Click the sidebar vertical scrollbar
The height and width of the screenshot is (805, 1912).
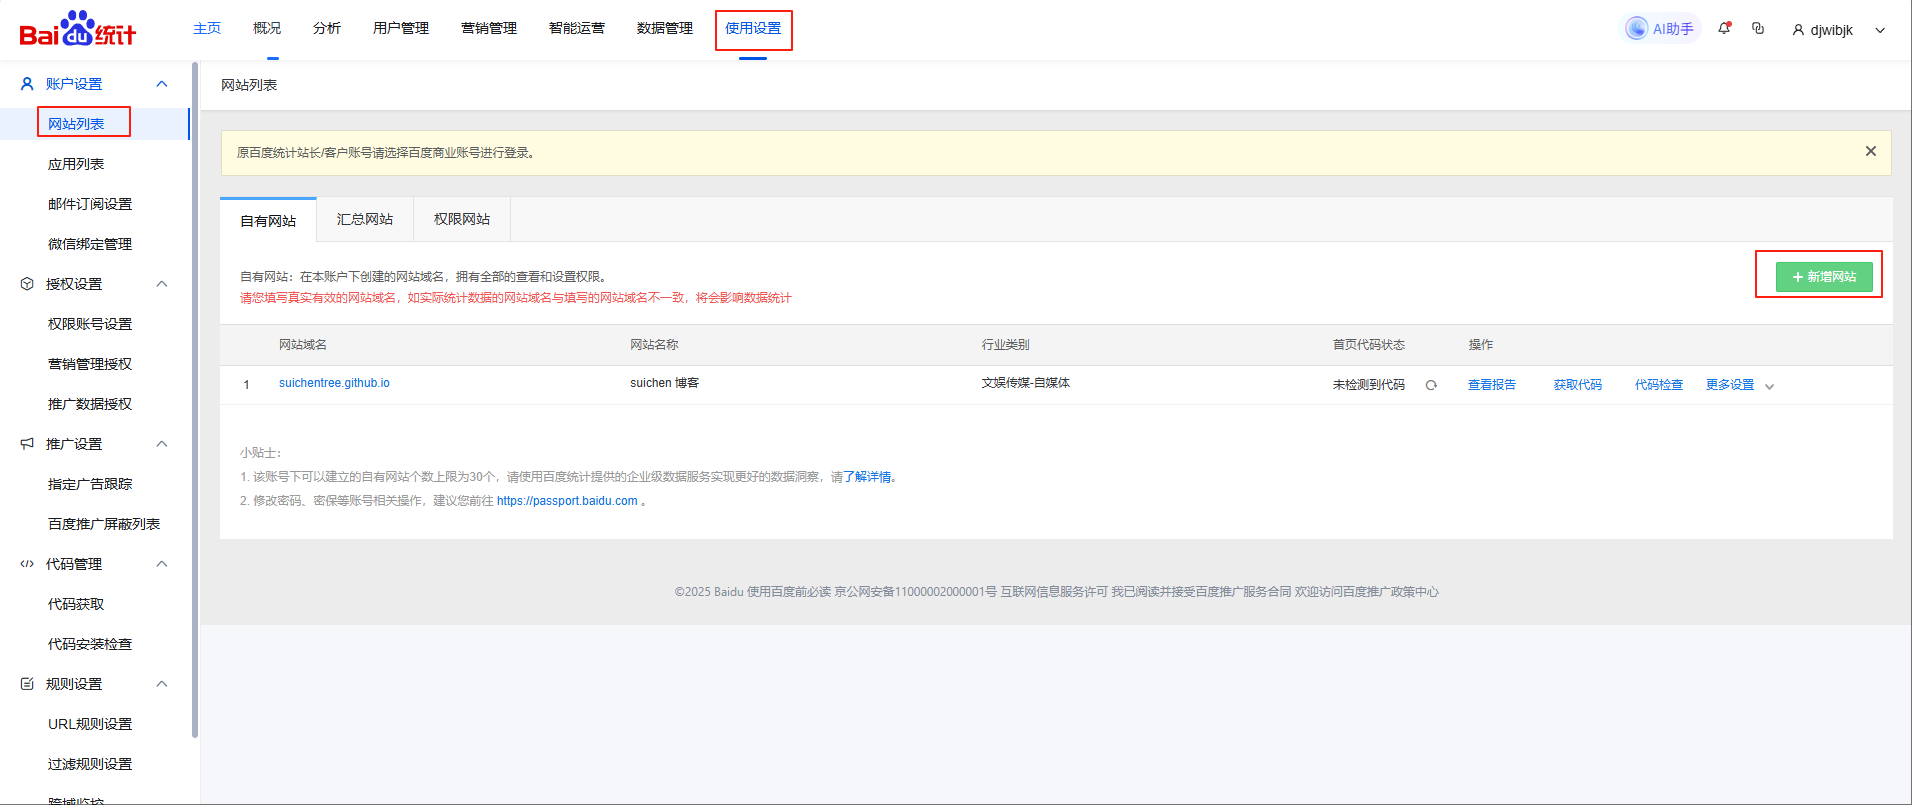coord(195,400)
